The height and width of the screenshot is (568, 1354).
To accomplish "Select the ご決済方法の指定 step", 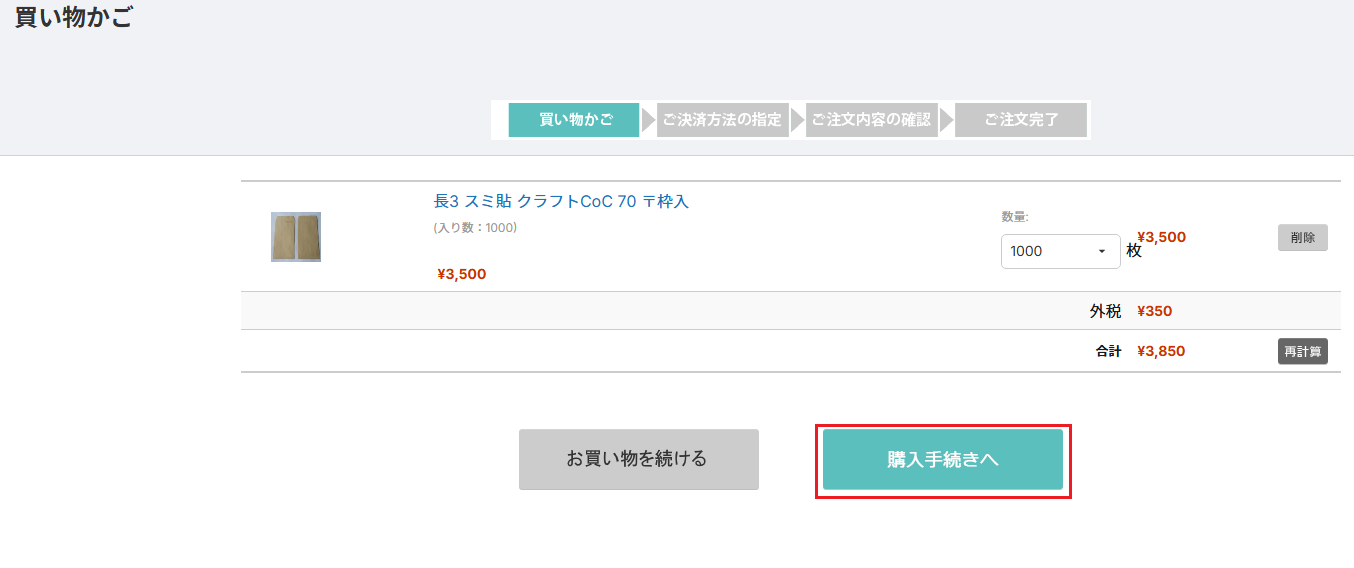I will coord(722,120).
